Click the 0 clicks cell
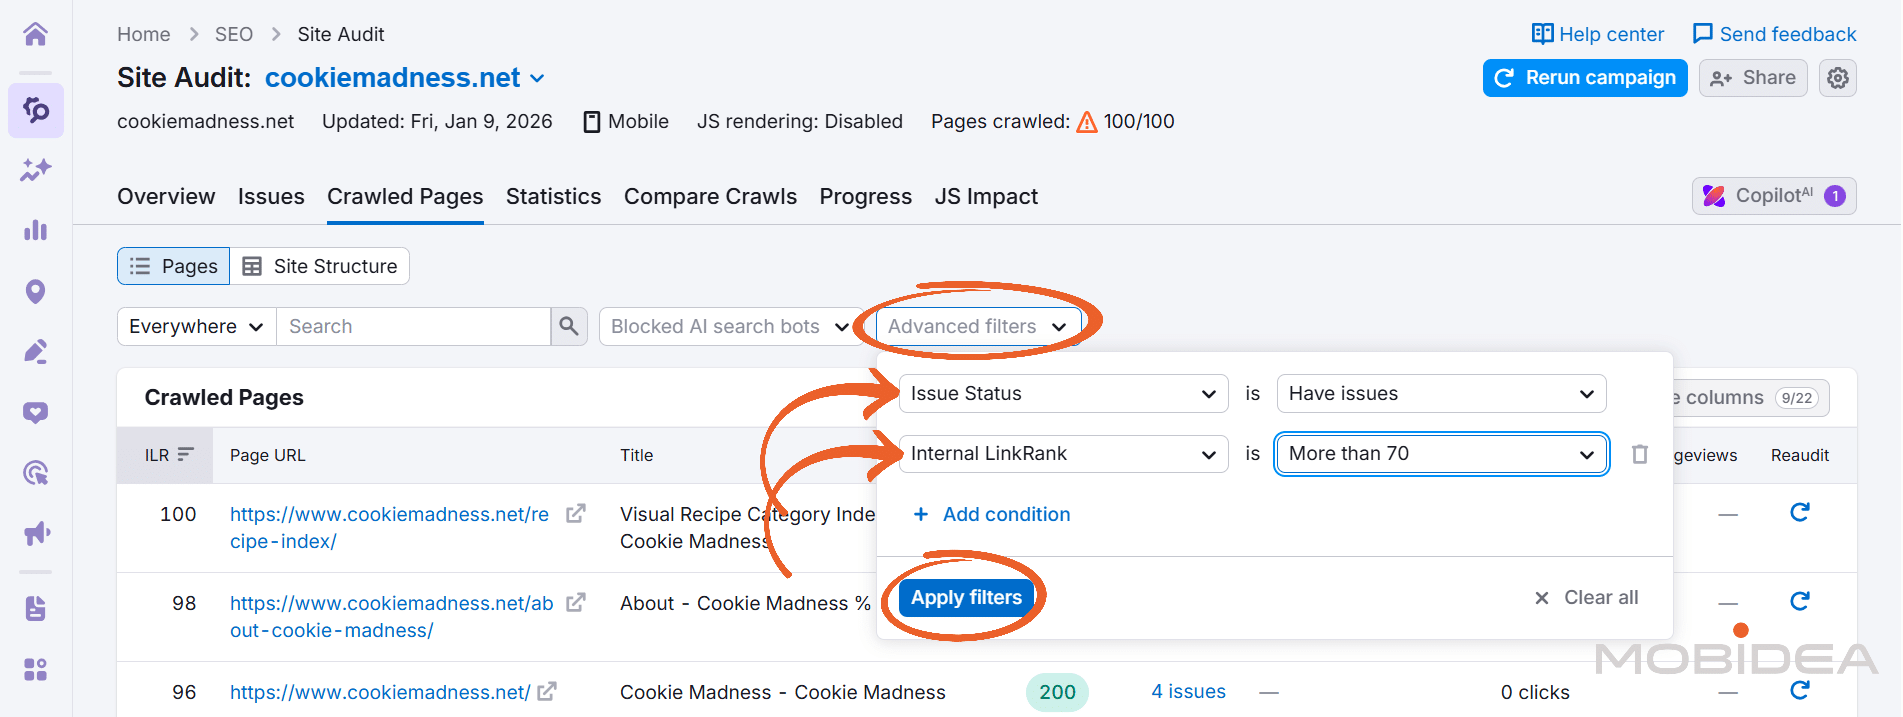This screenshot has width=1903, height=717. [1535, 692]
